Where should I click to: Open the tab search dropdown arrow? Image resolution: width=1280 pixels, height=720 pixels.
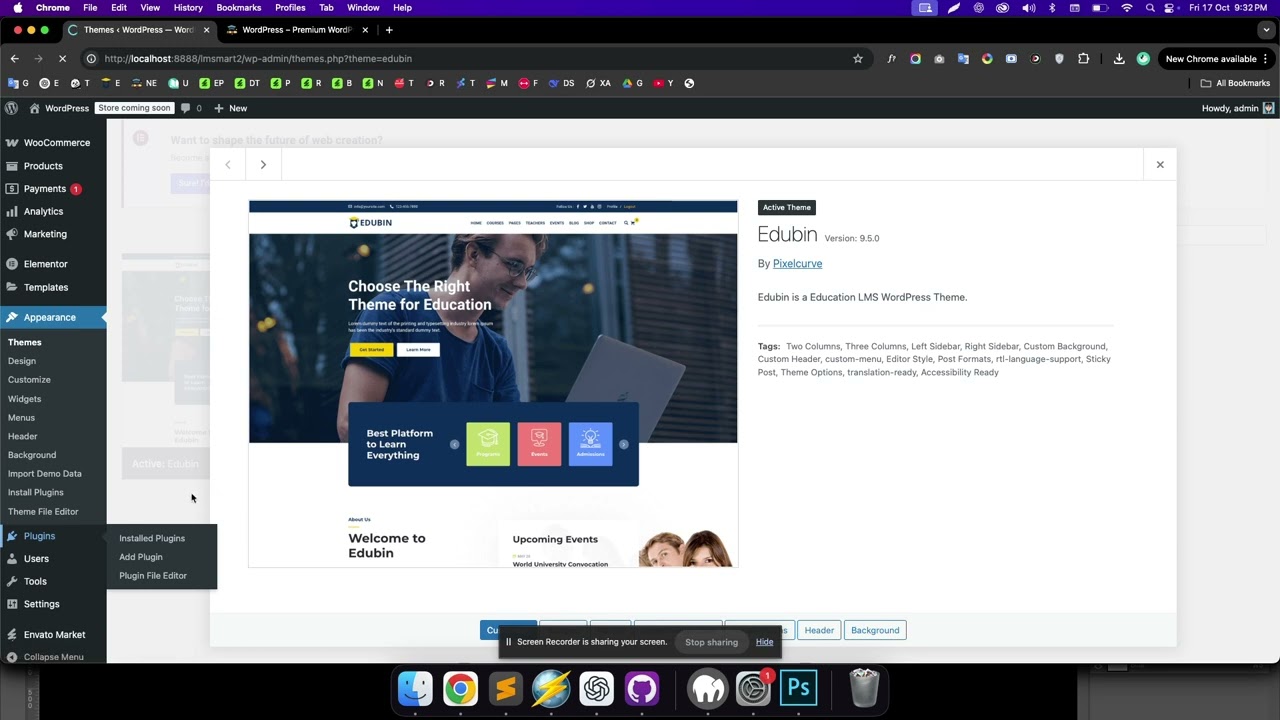tap(1266, 30)
